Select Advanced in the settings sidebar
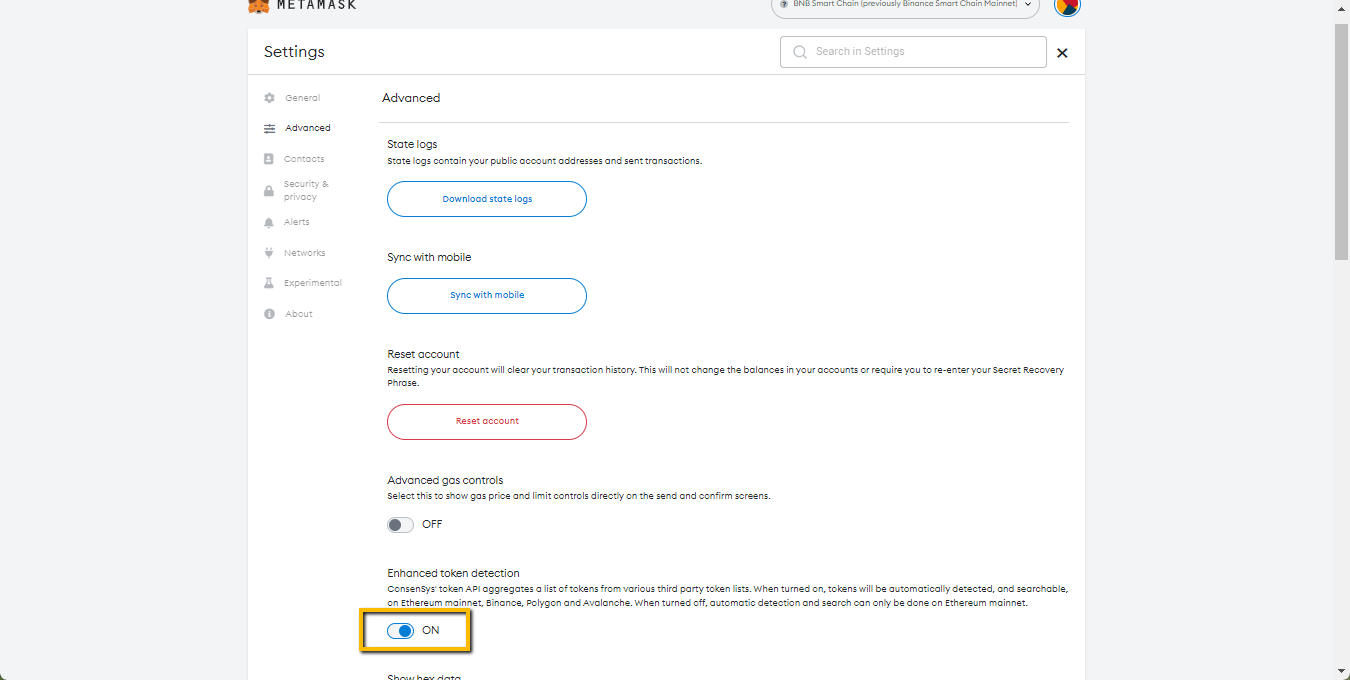The image size is (1350, 680). point(307,128)
